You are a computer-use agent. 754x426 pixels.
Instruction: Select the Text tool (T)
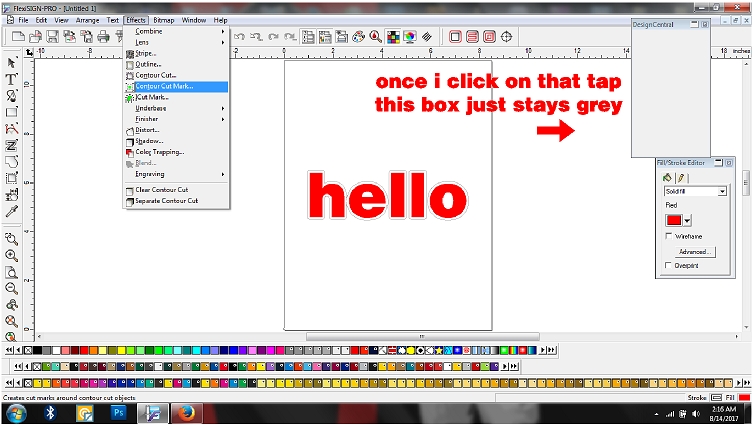(12, 79)
